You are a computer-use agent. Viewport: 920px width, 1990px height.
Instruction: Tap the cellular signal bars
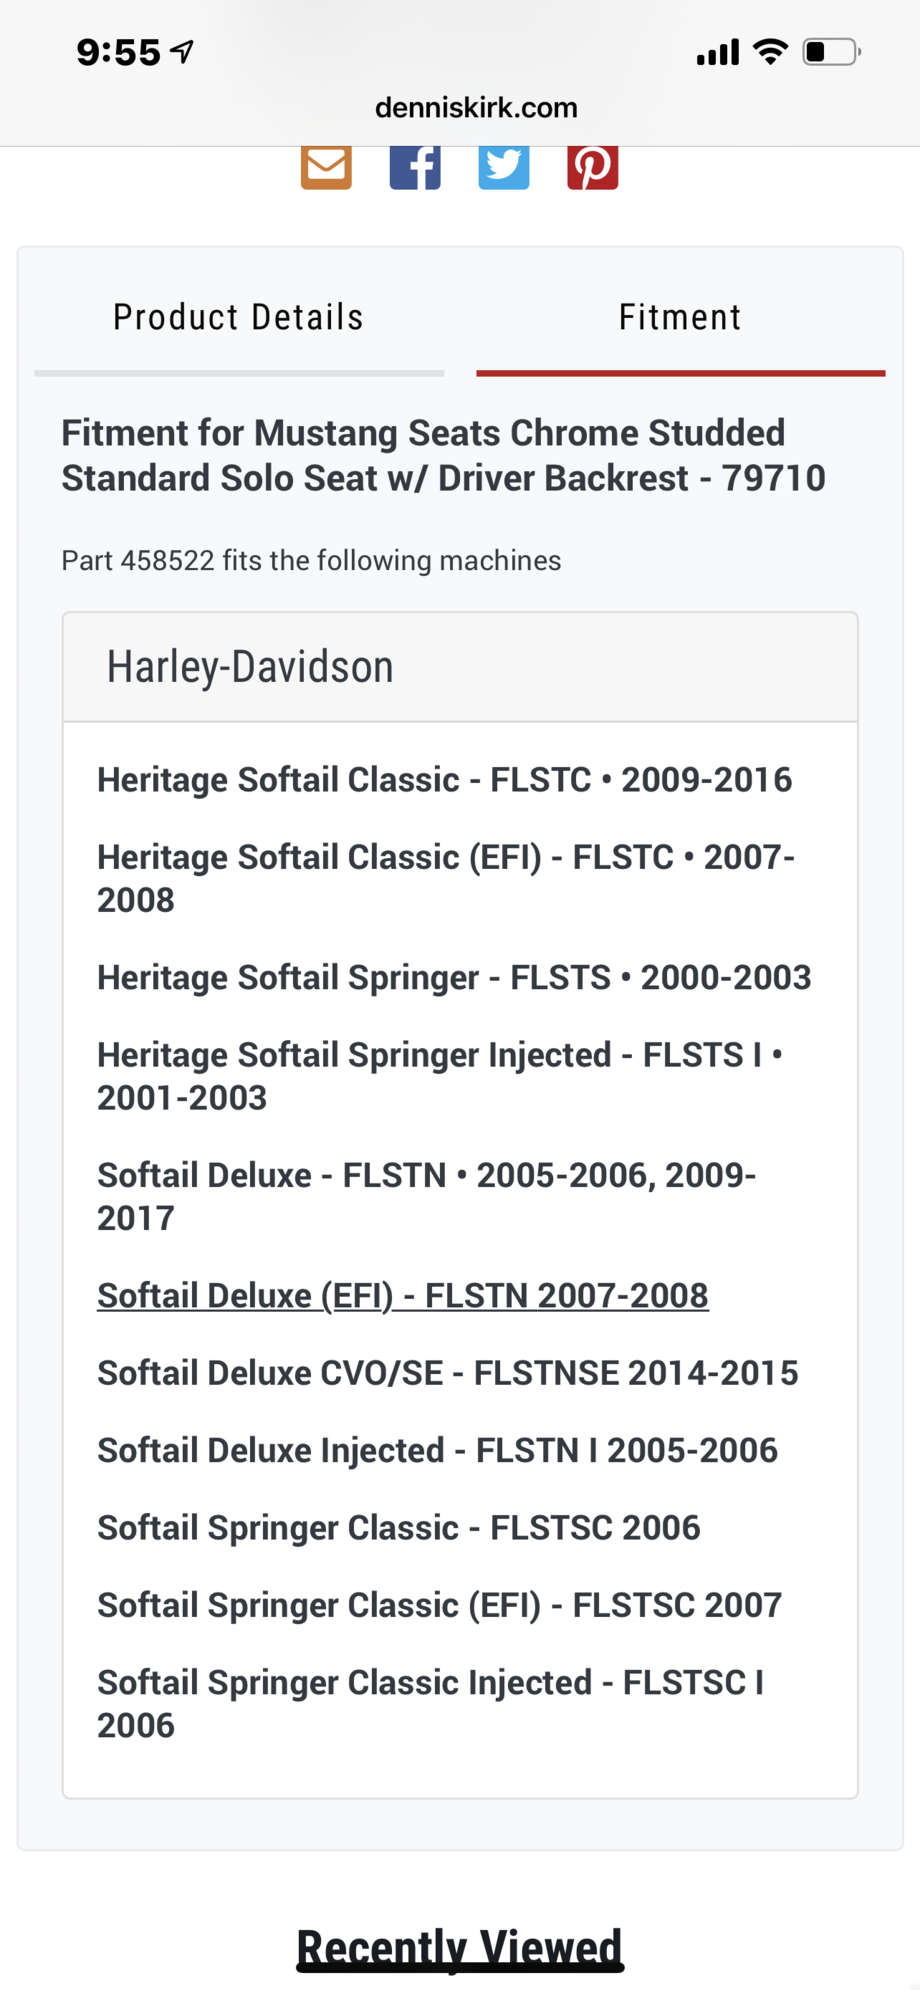click(718, 52)
